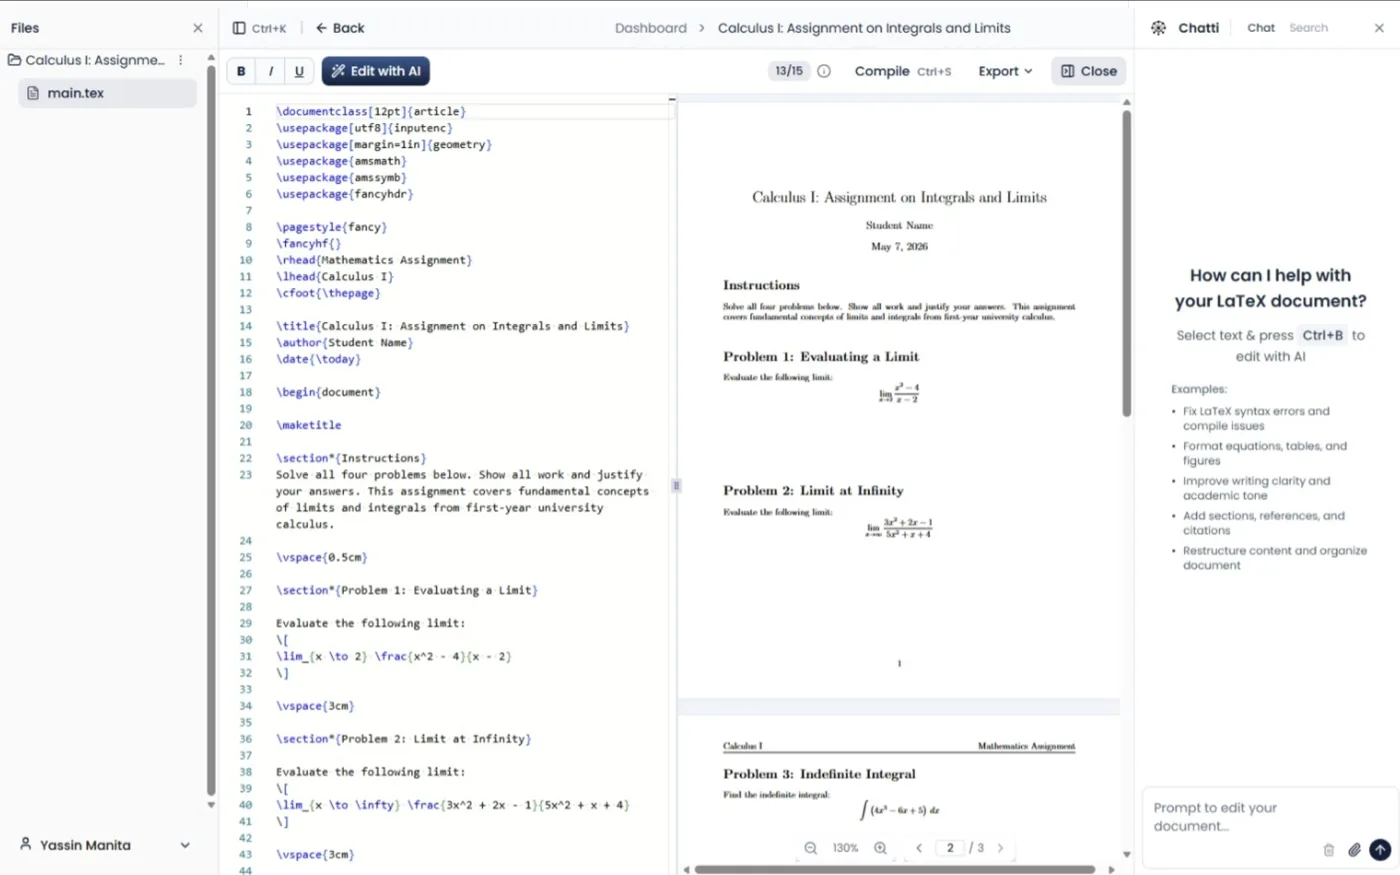This screenshot has height=875, width=1400.
Task: Click the user profile icon
Action: click(x=26, y=844)
